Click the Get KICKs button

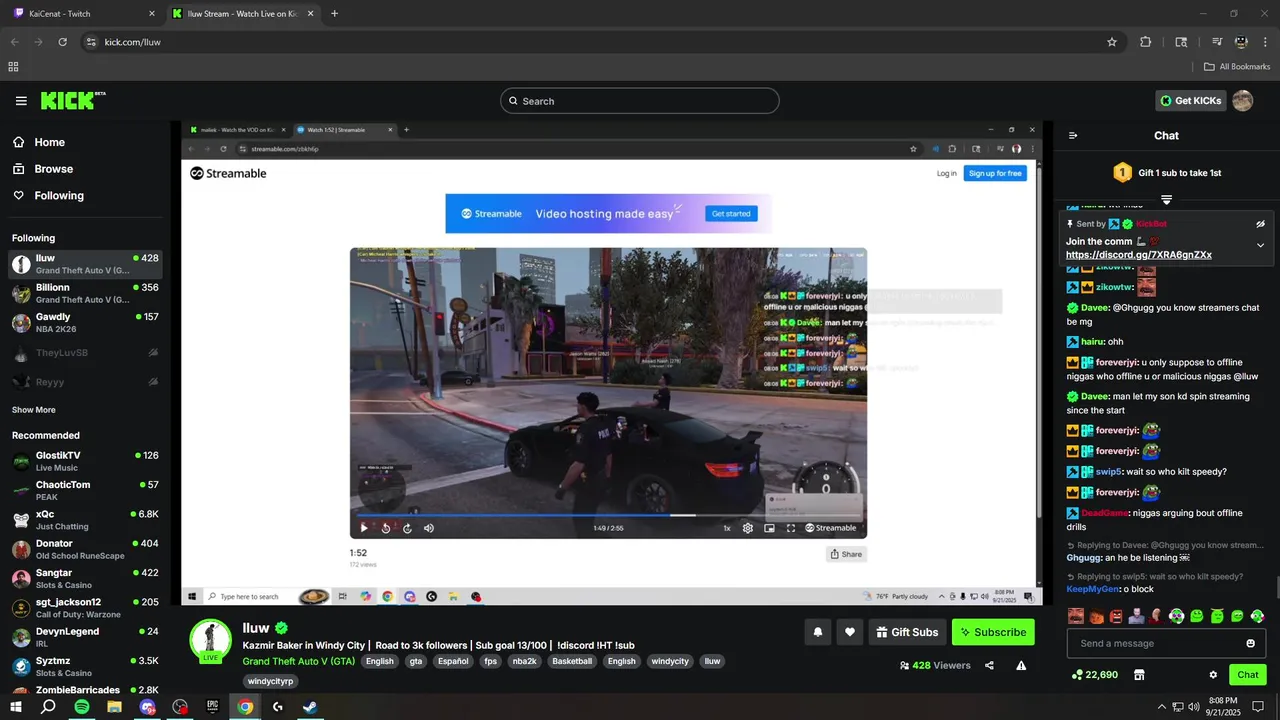click(1190, 101)
